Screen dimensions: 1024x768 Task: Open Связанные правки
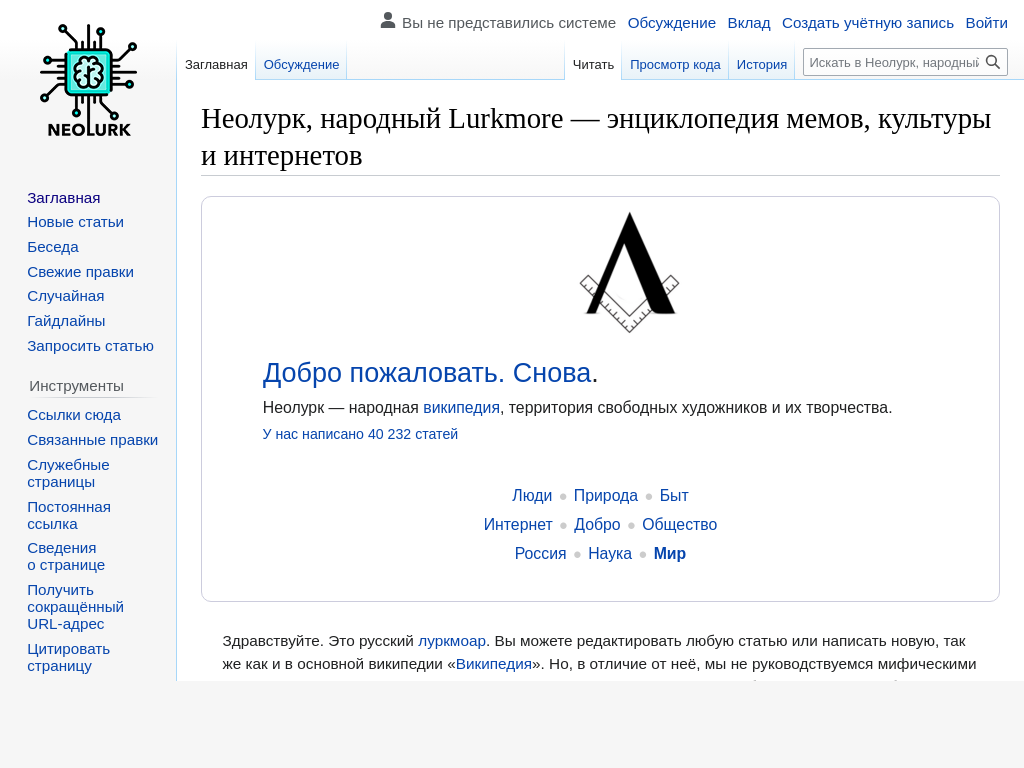click(x=93, y=440)
